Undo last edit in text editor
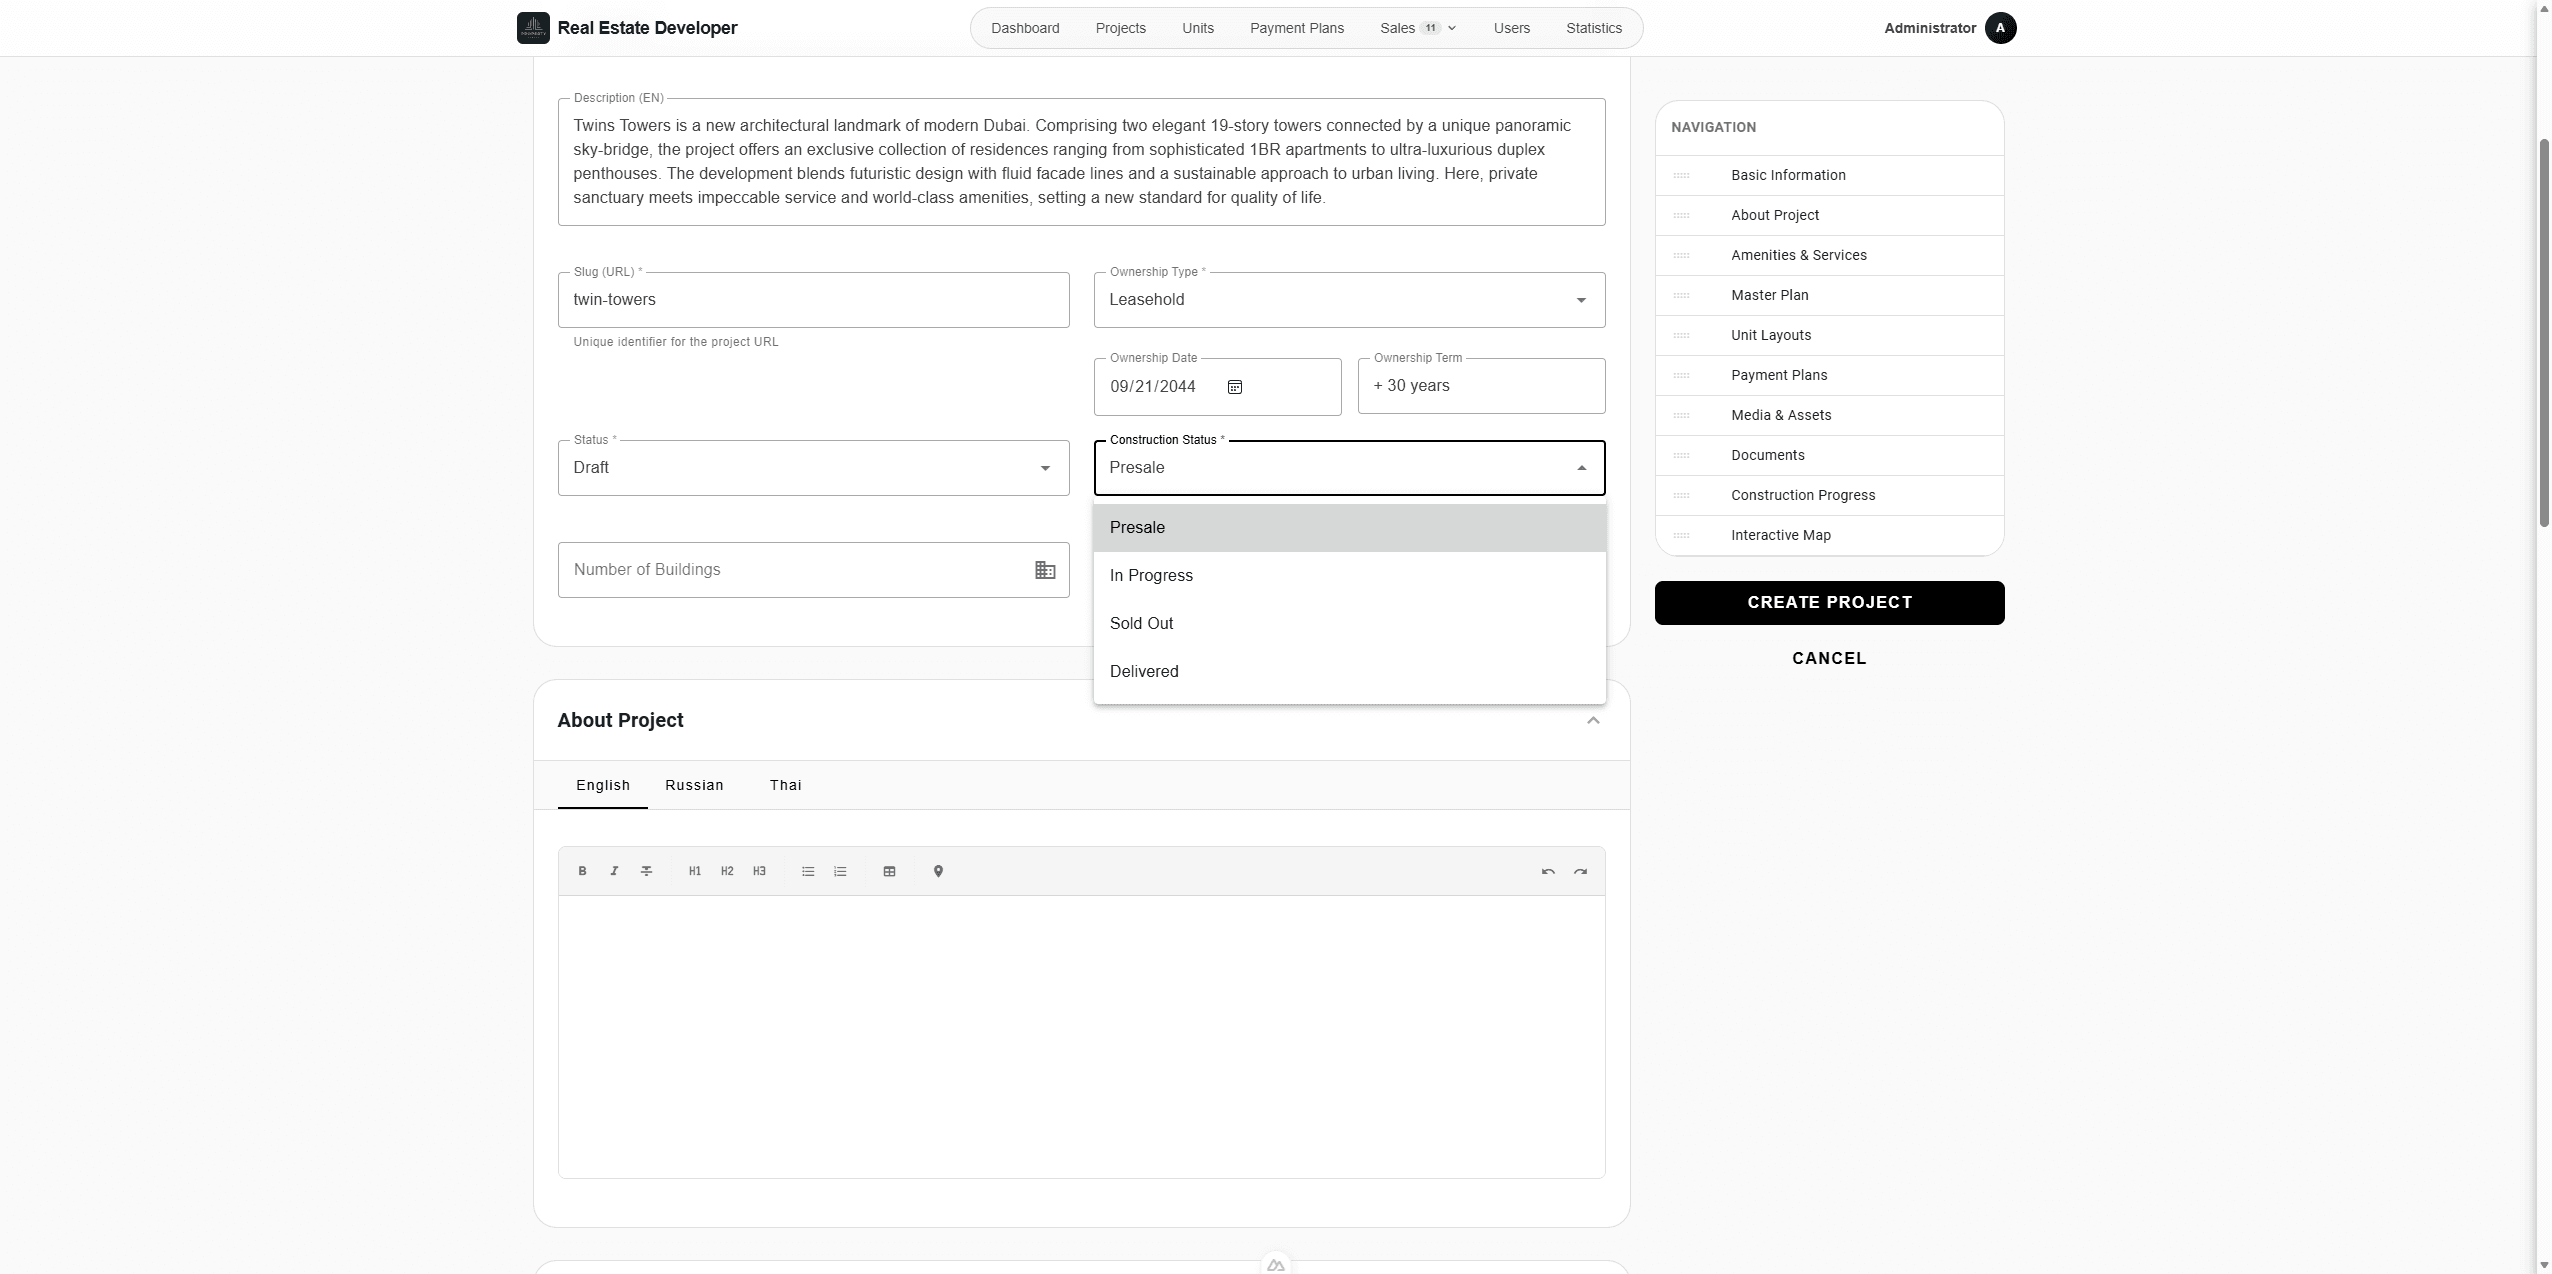The height and width of the screenshot is (1274, 2552). 1548,871
